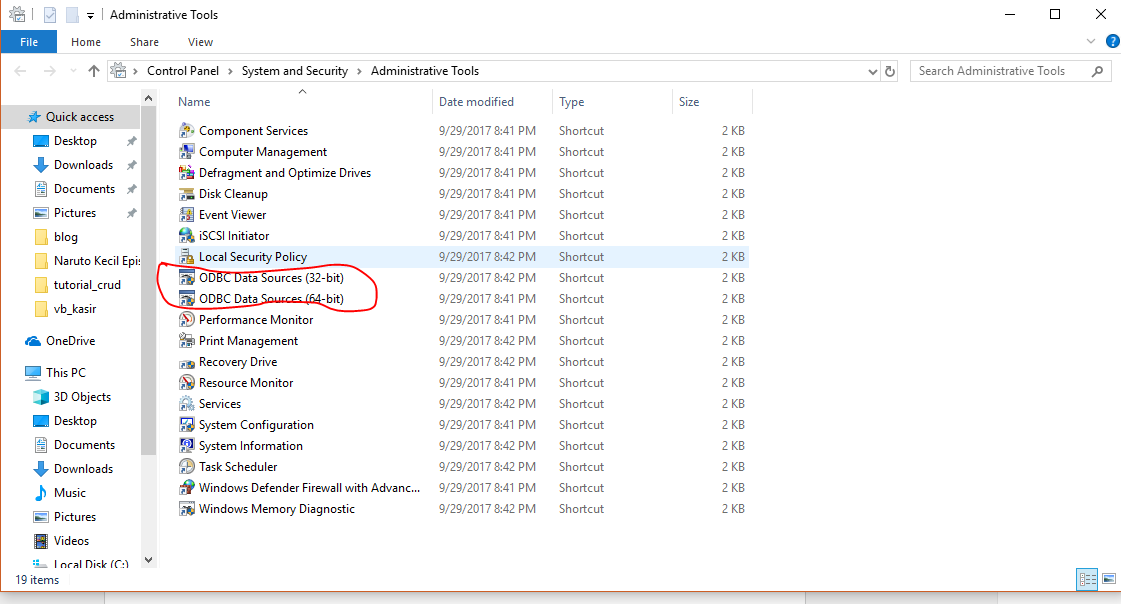Click the Print Management icon

tap(187, 340)
